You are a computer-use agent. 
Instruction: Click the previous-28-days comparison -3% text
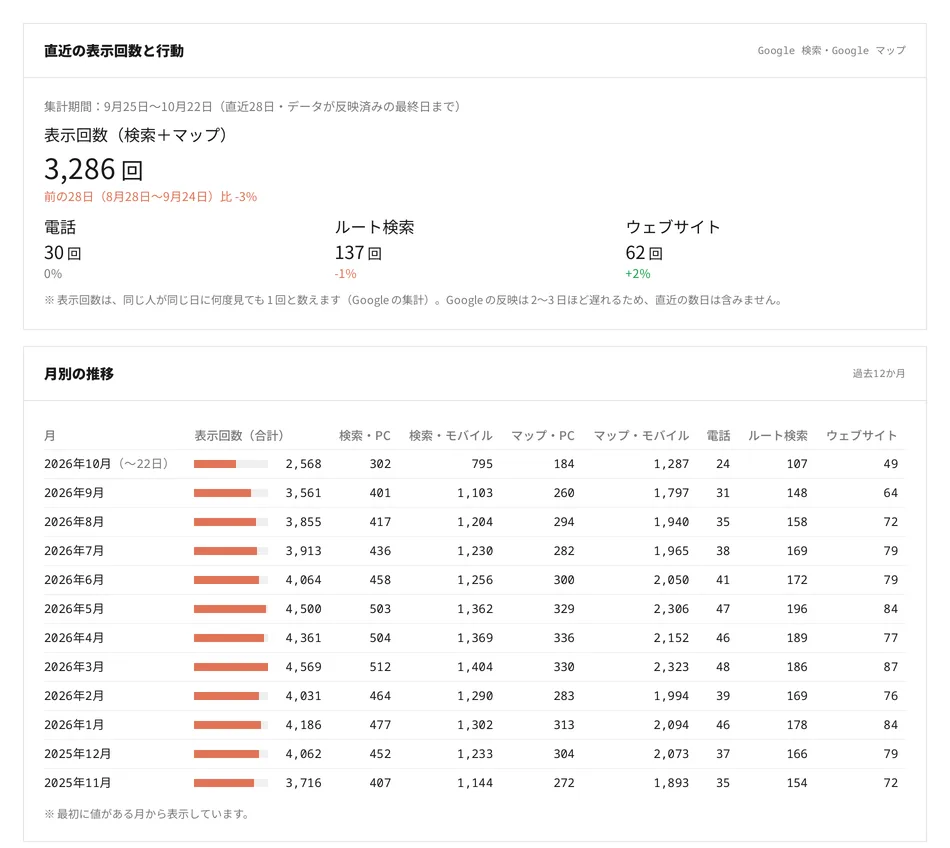[150, 197]
